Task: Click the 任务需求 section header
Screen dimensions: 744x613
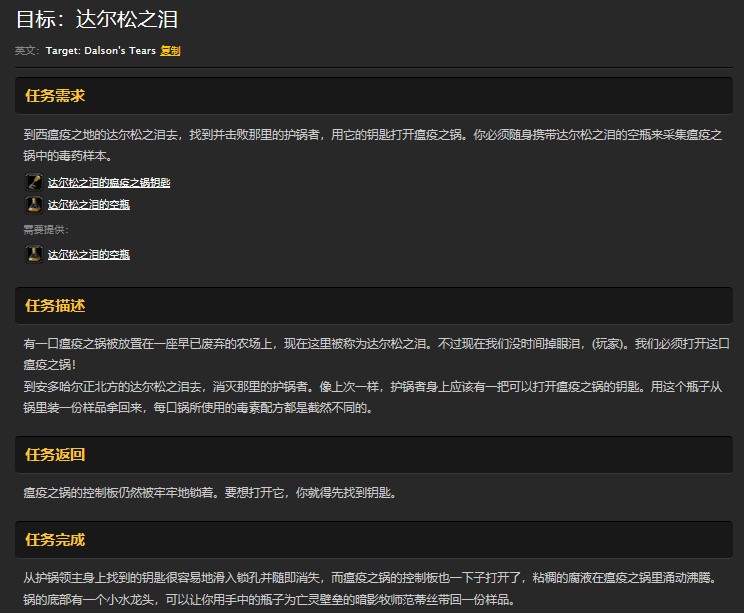Action: tap(55, 96)
